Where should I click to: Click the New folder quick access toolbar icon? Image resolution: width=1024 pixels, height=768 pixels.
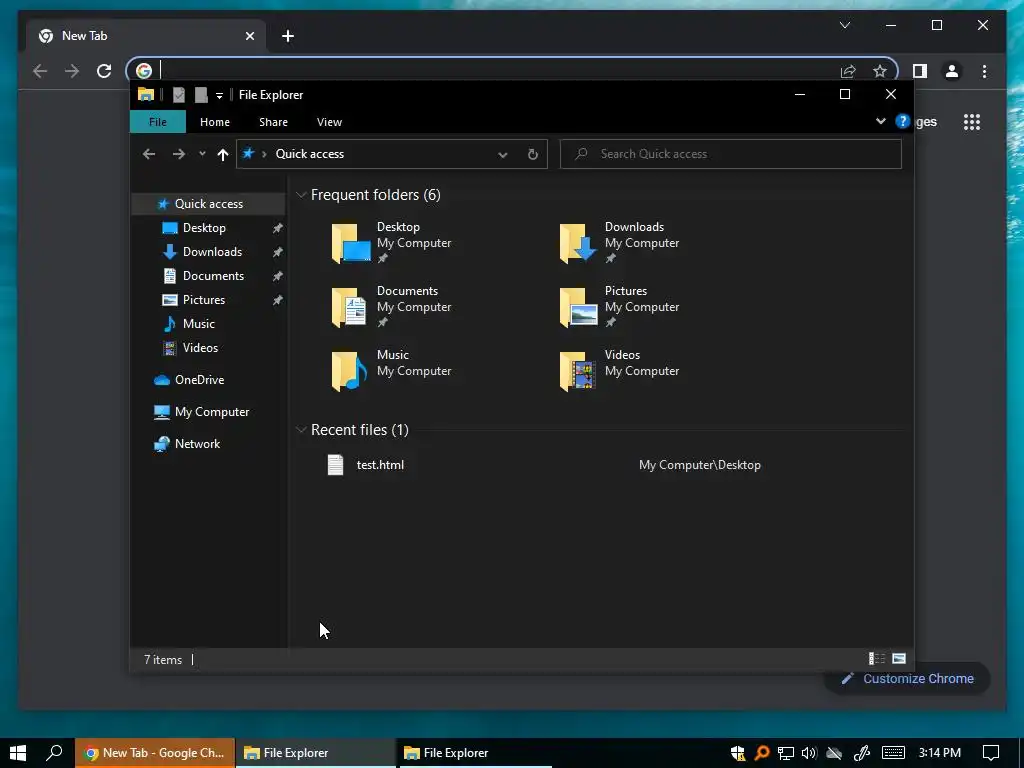pos(201,95)
